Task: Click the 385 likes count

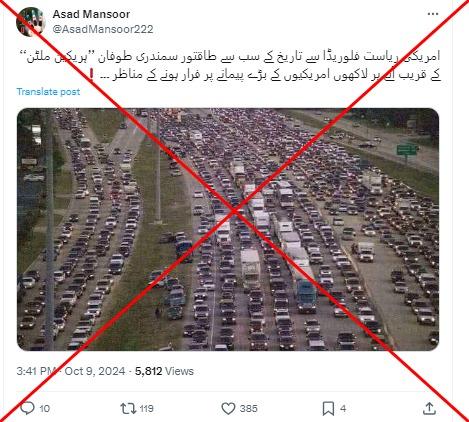Action: click(x=248, y=409)
